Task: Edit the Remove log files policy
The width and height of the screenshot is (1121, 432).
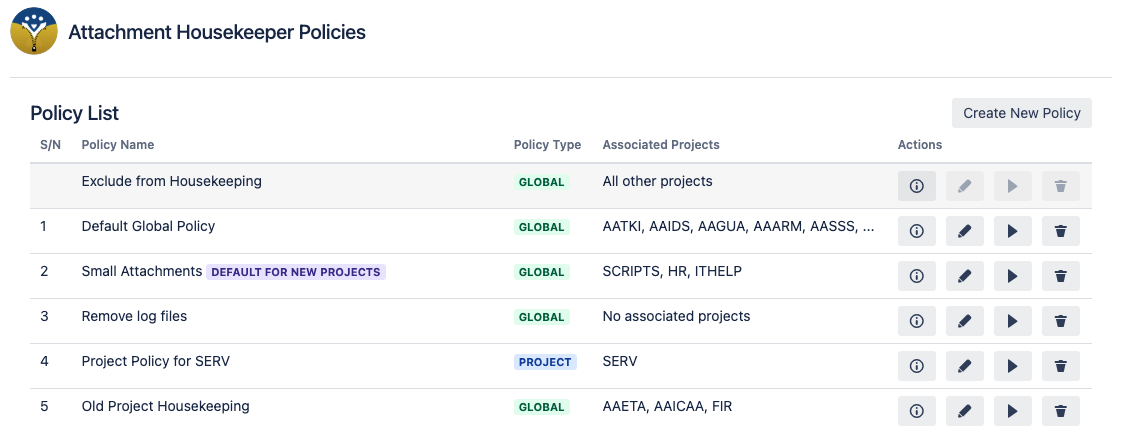Action: pyautogui.click(x=964, y=321)
